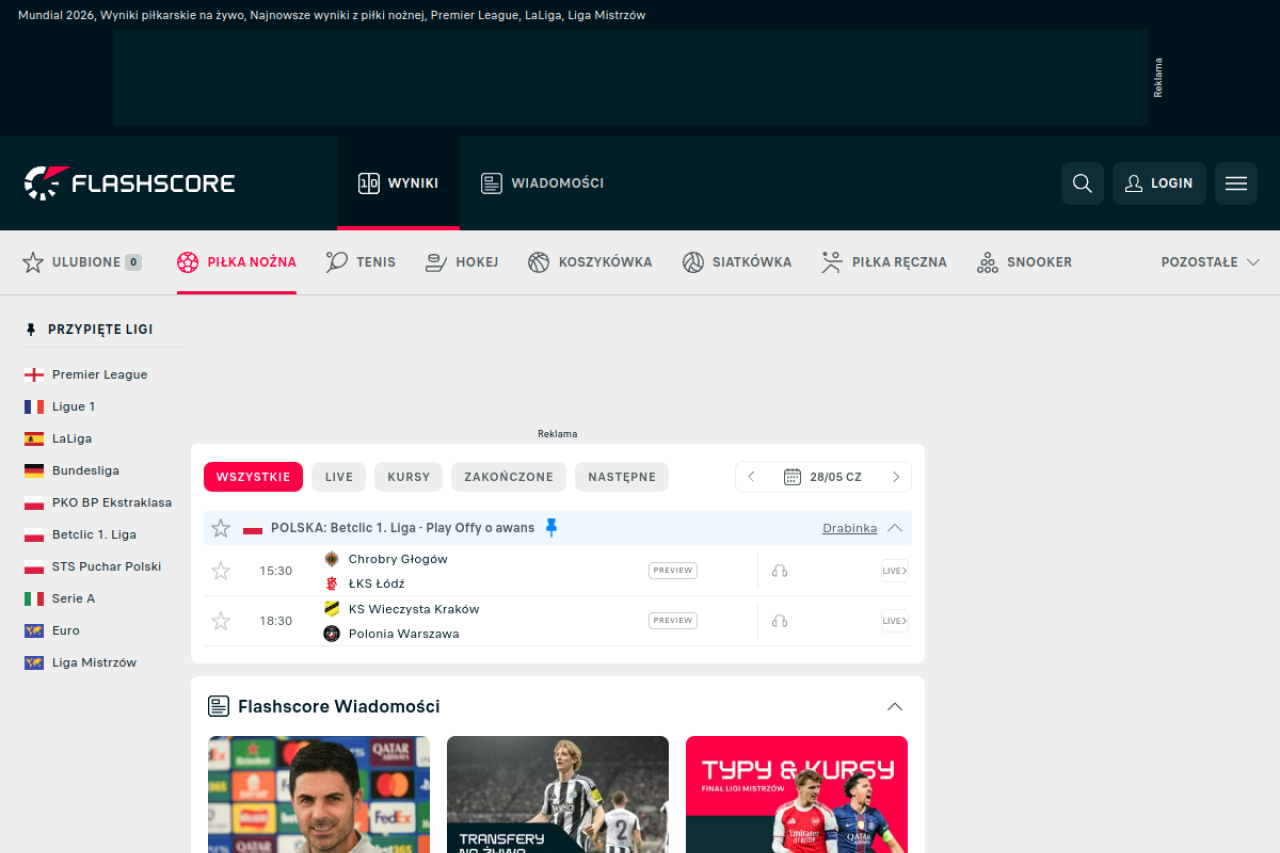The image size is (1280, 853).
Task: Open the hamburger menu icon
Action: pos(1236,183)
